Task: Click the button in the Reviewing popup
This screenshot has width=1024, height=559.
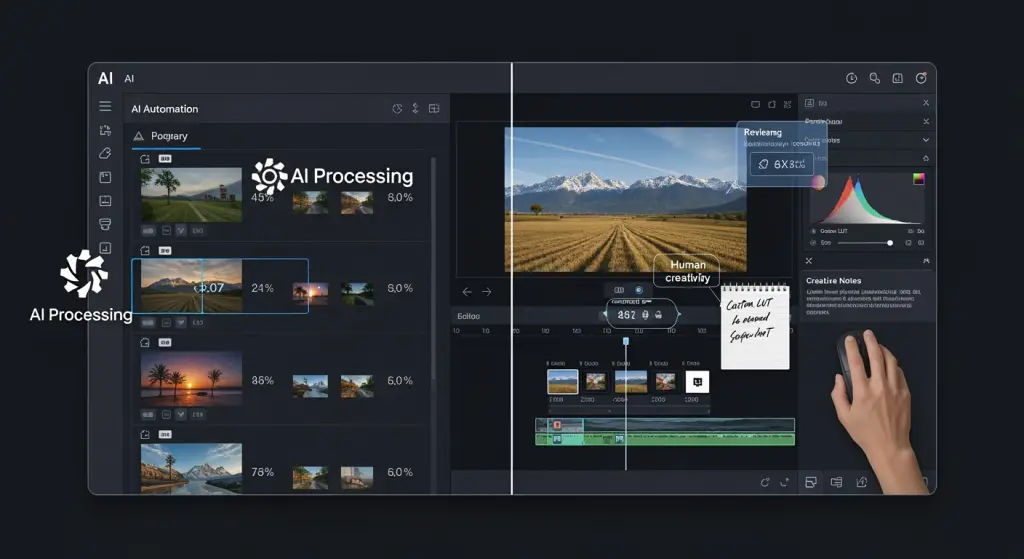Action: tap(782, 164)
